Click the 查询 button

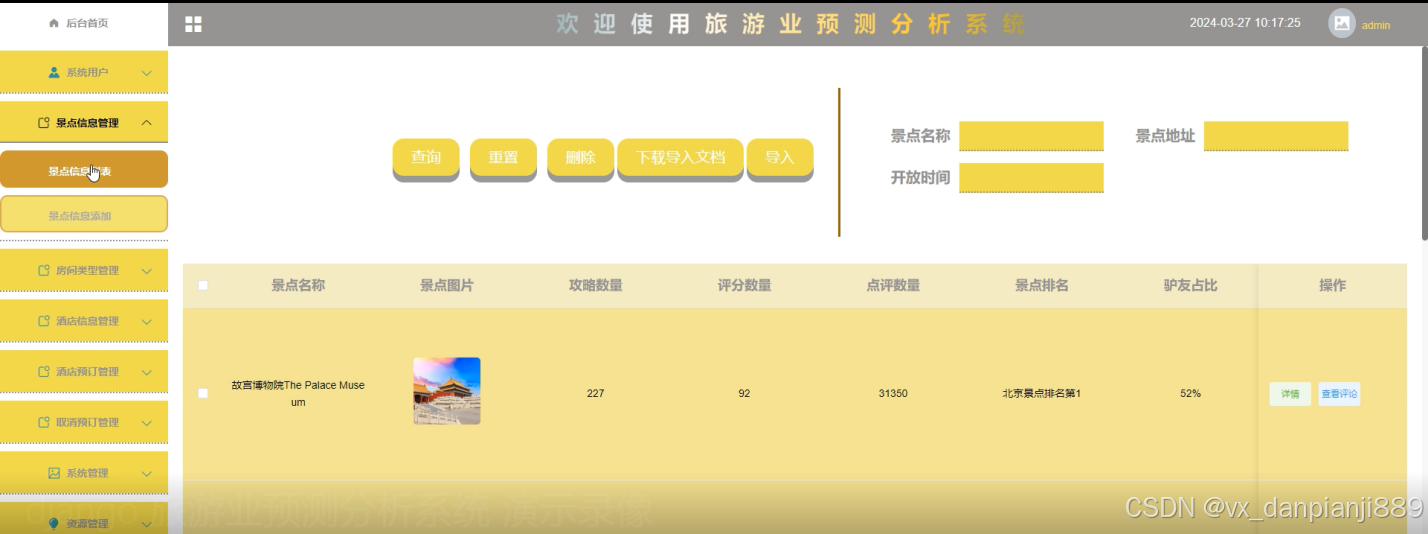[x=426, y=158]
